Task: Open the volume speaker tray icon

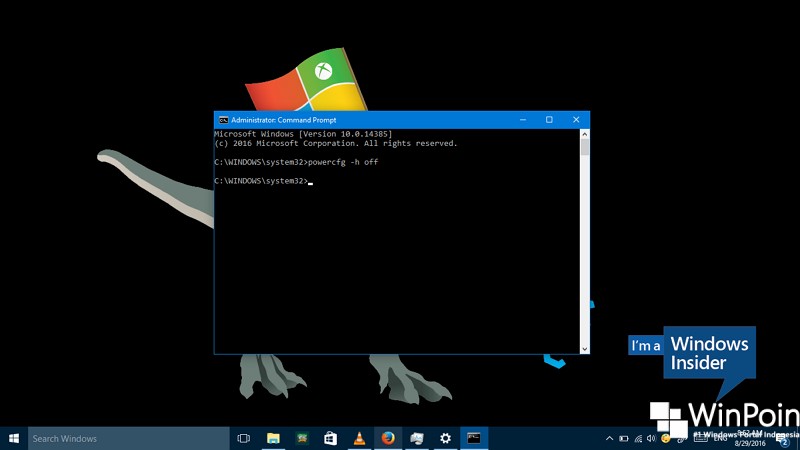Action: (x=651, y=438)
